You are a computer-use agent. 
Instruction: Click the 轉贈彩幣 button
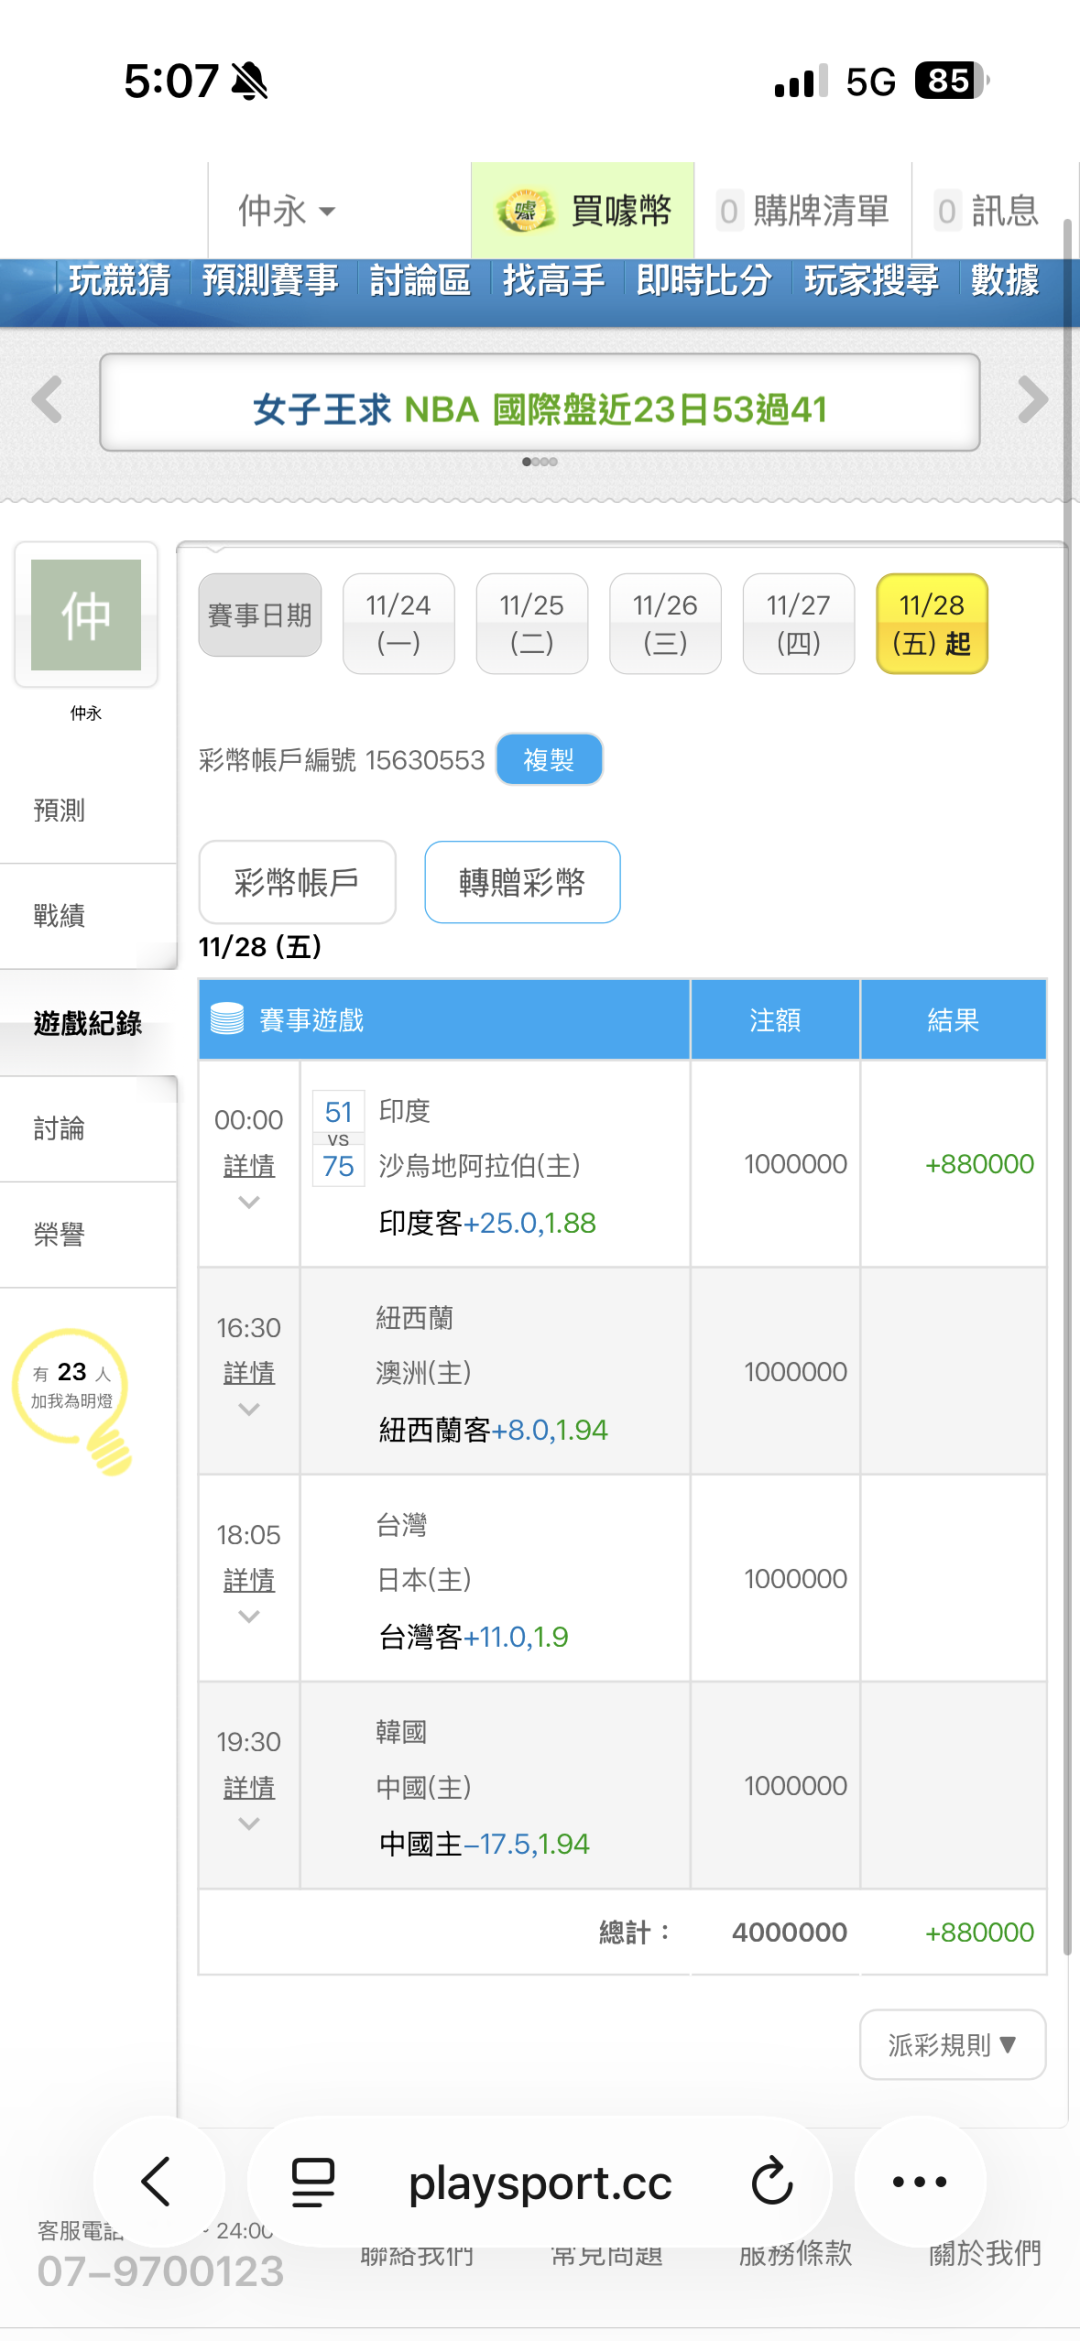(522, 882)
